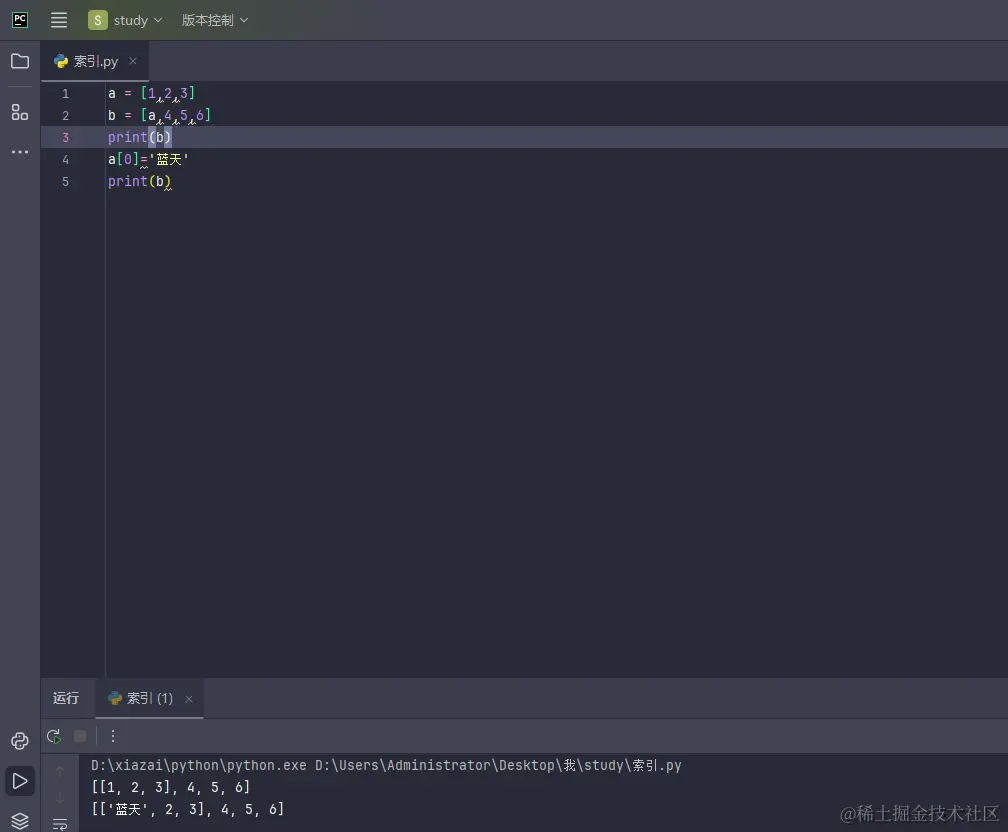Open the PyCharm main menu hamburger icon

(59, 20)
